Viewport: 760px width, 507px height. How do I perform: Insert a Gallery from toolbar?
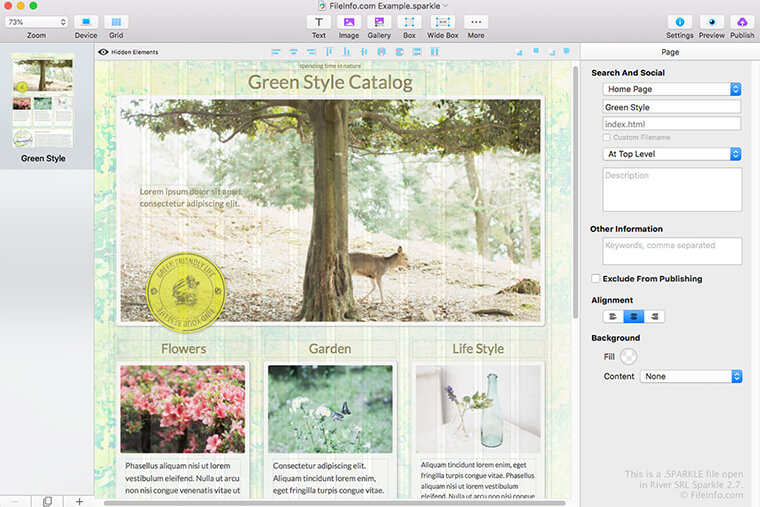click(379, 22)
